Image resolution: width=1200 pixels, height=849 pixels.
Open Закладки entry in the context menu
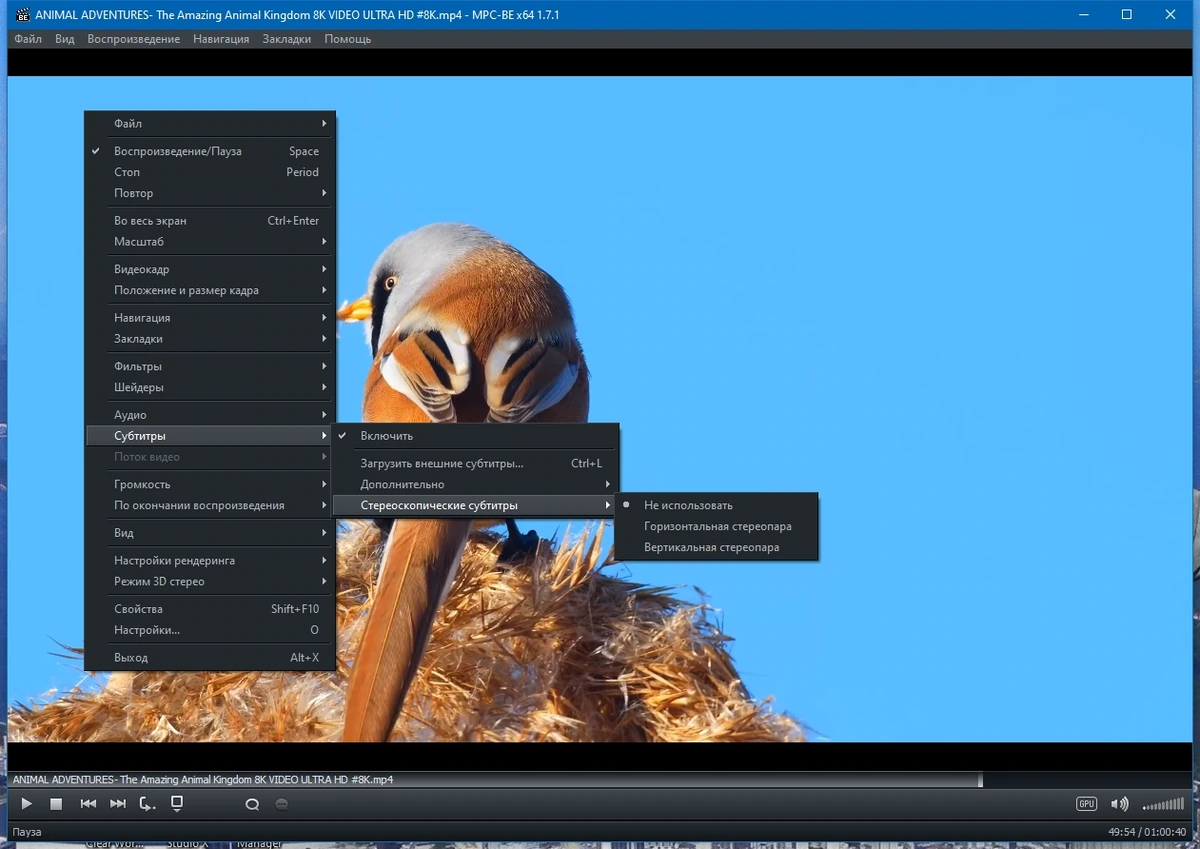coord(210,339)
